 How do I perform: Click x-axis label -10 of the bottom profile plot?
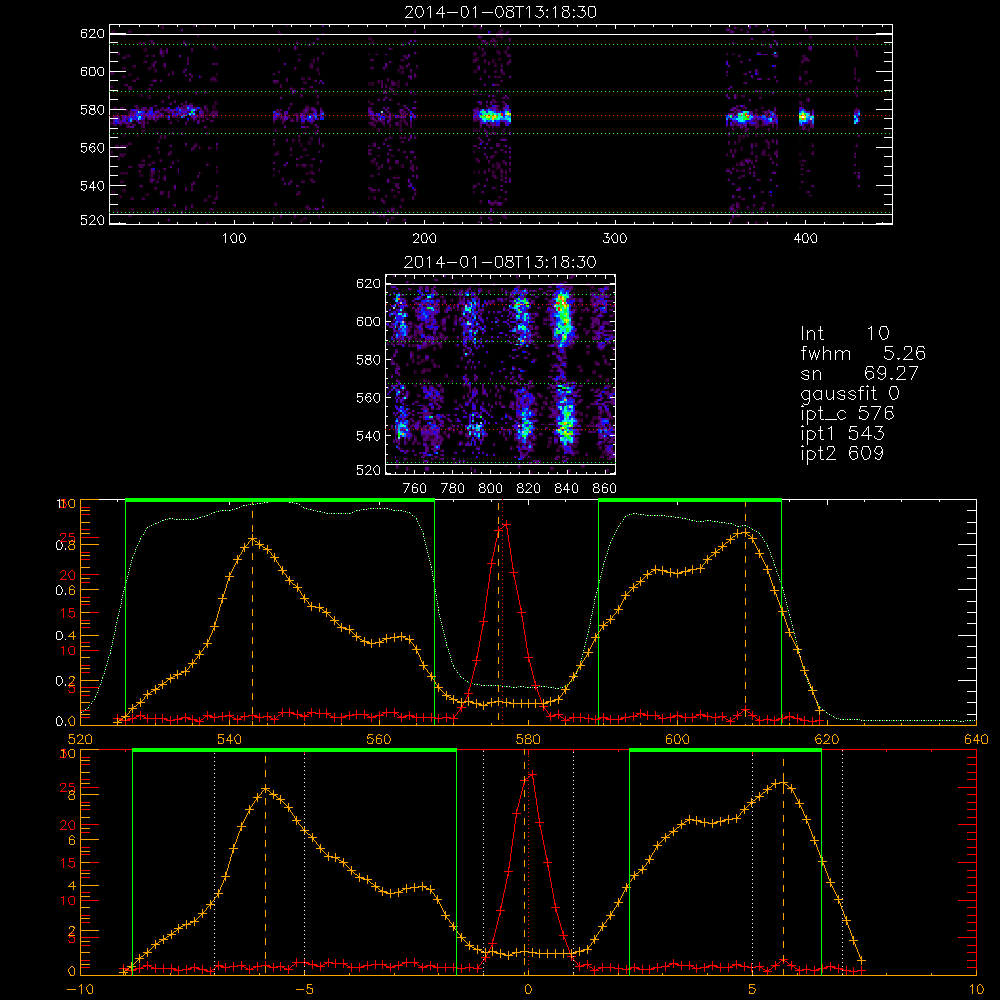(80, 990)
